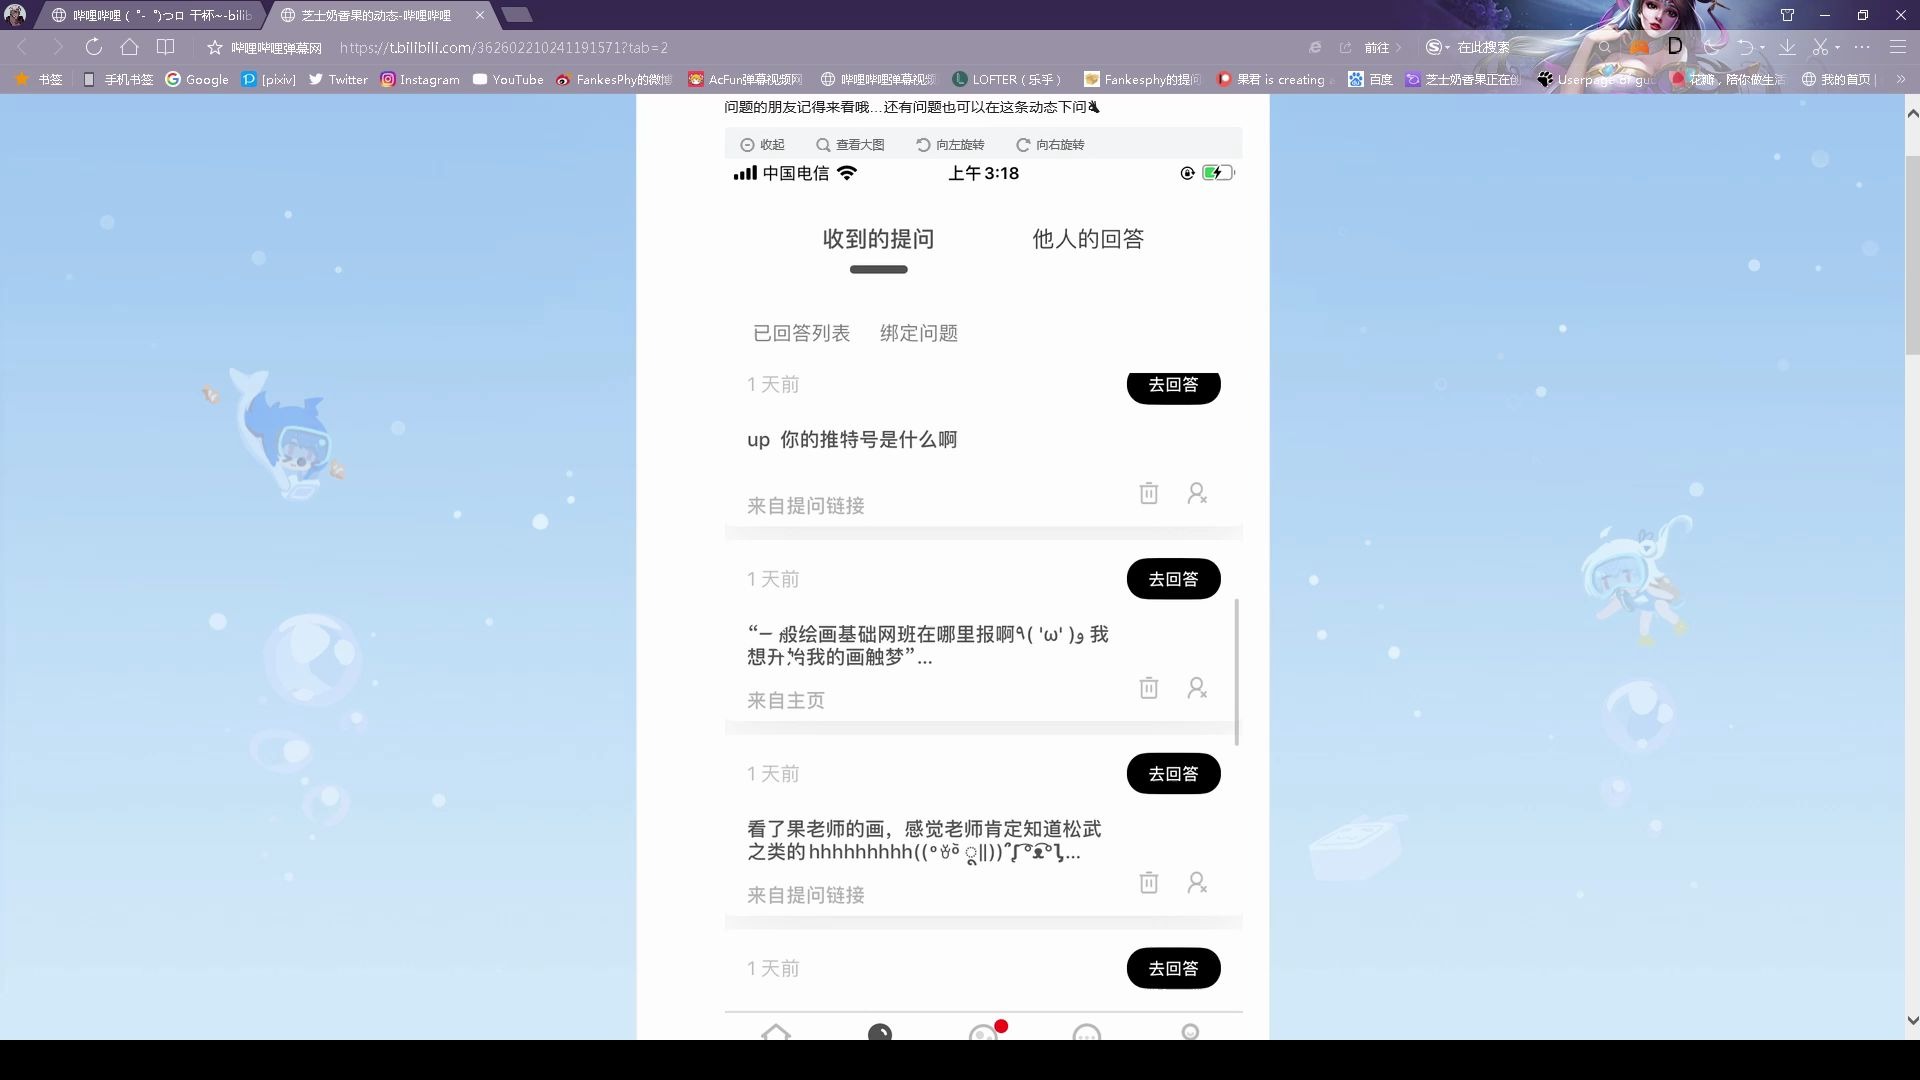Viewport: 1920px width, 1080px height.
Task: Open the Fankesphy的提问 bookmark
Action: (1142, 79)
